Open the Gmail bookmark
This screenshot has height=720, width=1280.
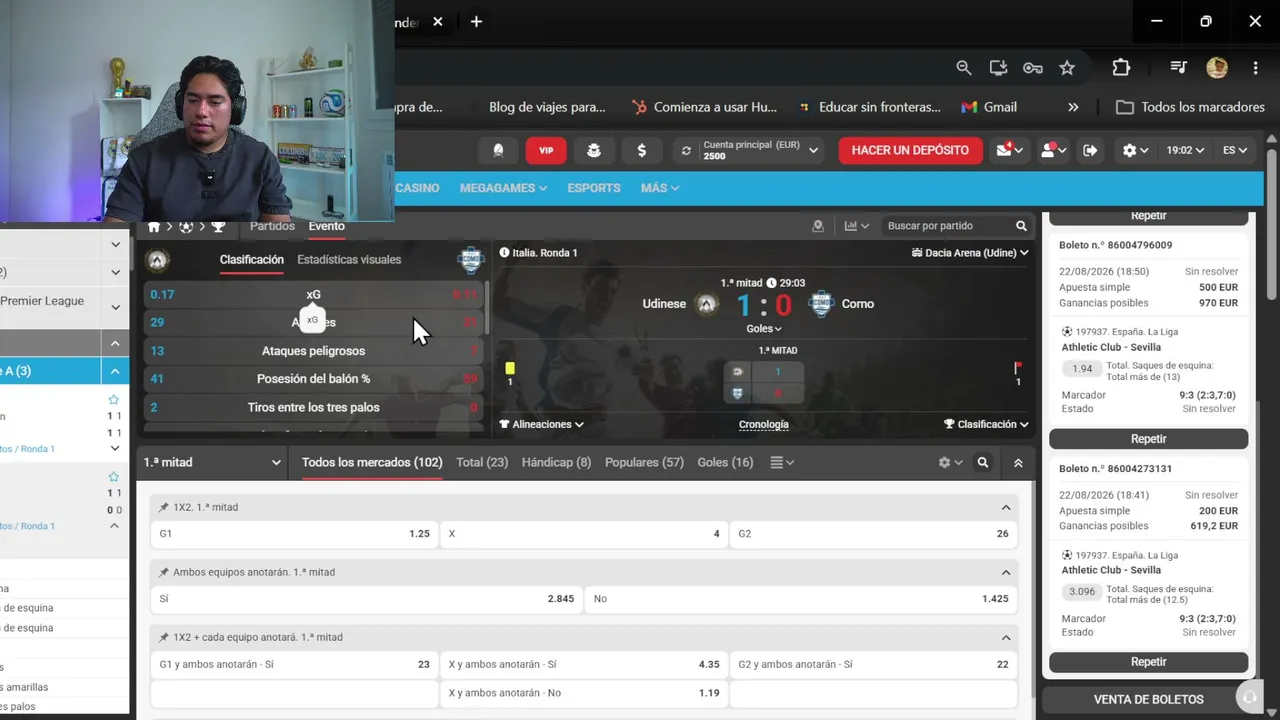pyautogui.click(x=988, y=107)
